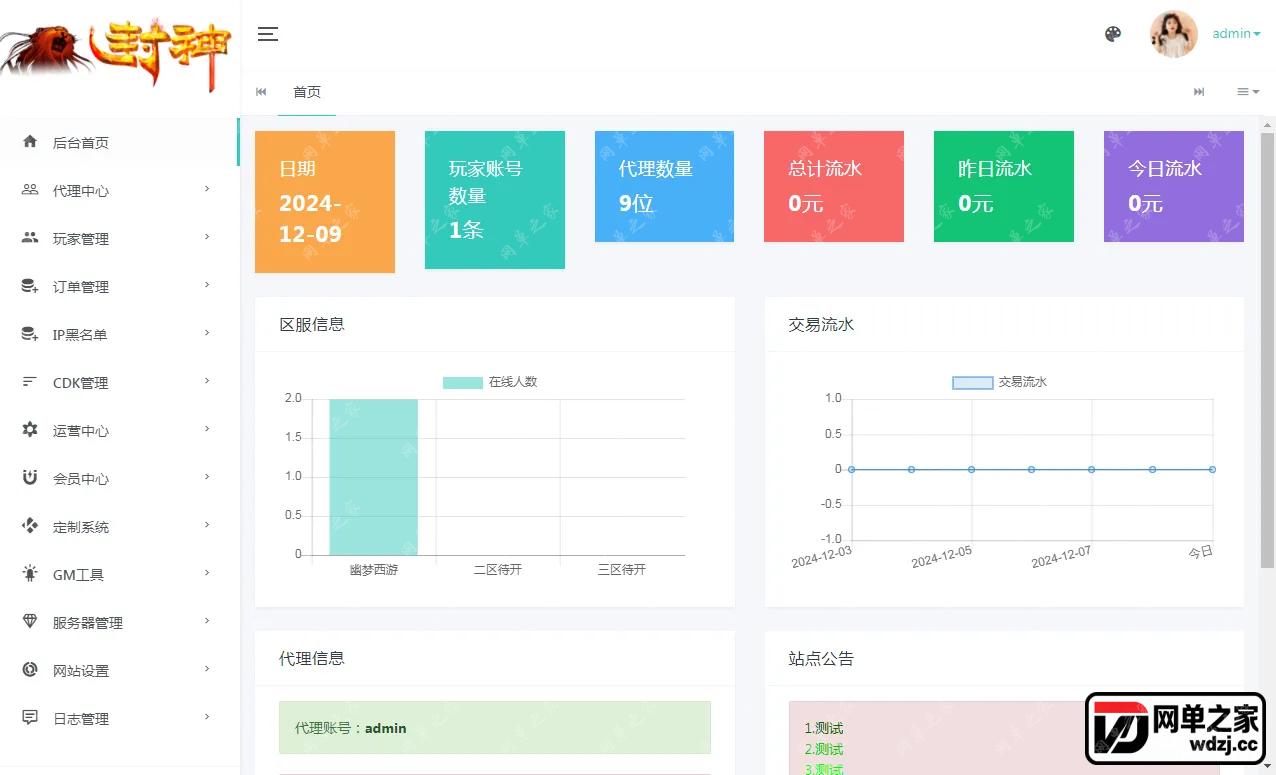Click the 昨日流水 green stat card
Screen dimensions: 1276x775
pos(1004,186)
